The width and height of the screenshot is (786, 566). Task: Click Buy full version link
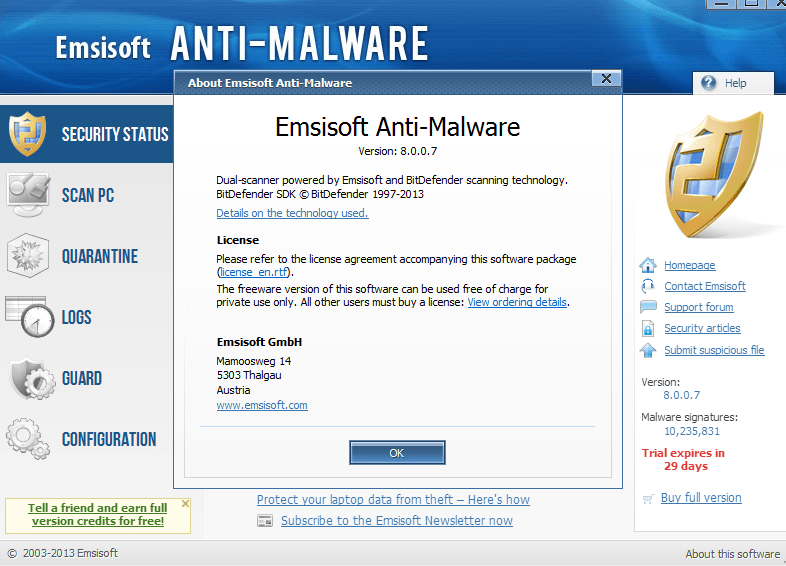tap(701, 497)
